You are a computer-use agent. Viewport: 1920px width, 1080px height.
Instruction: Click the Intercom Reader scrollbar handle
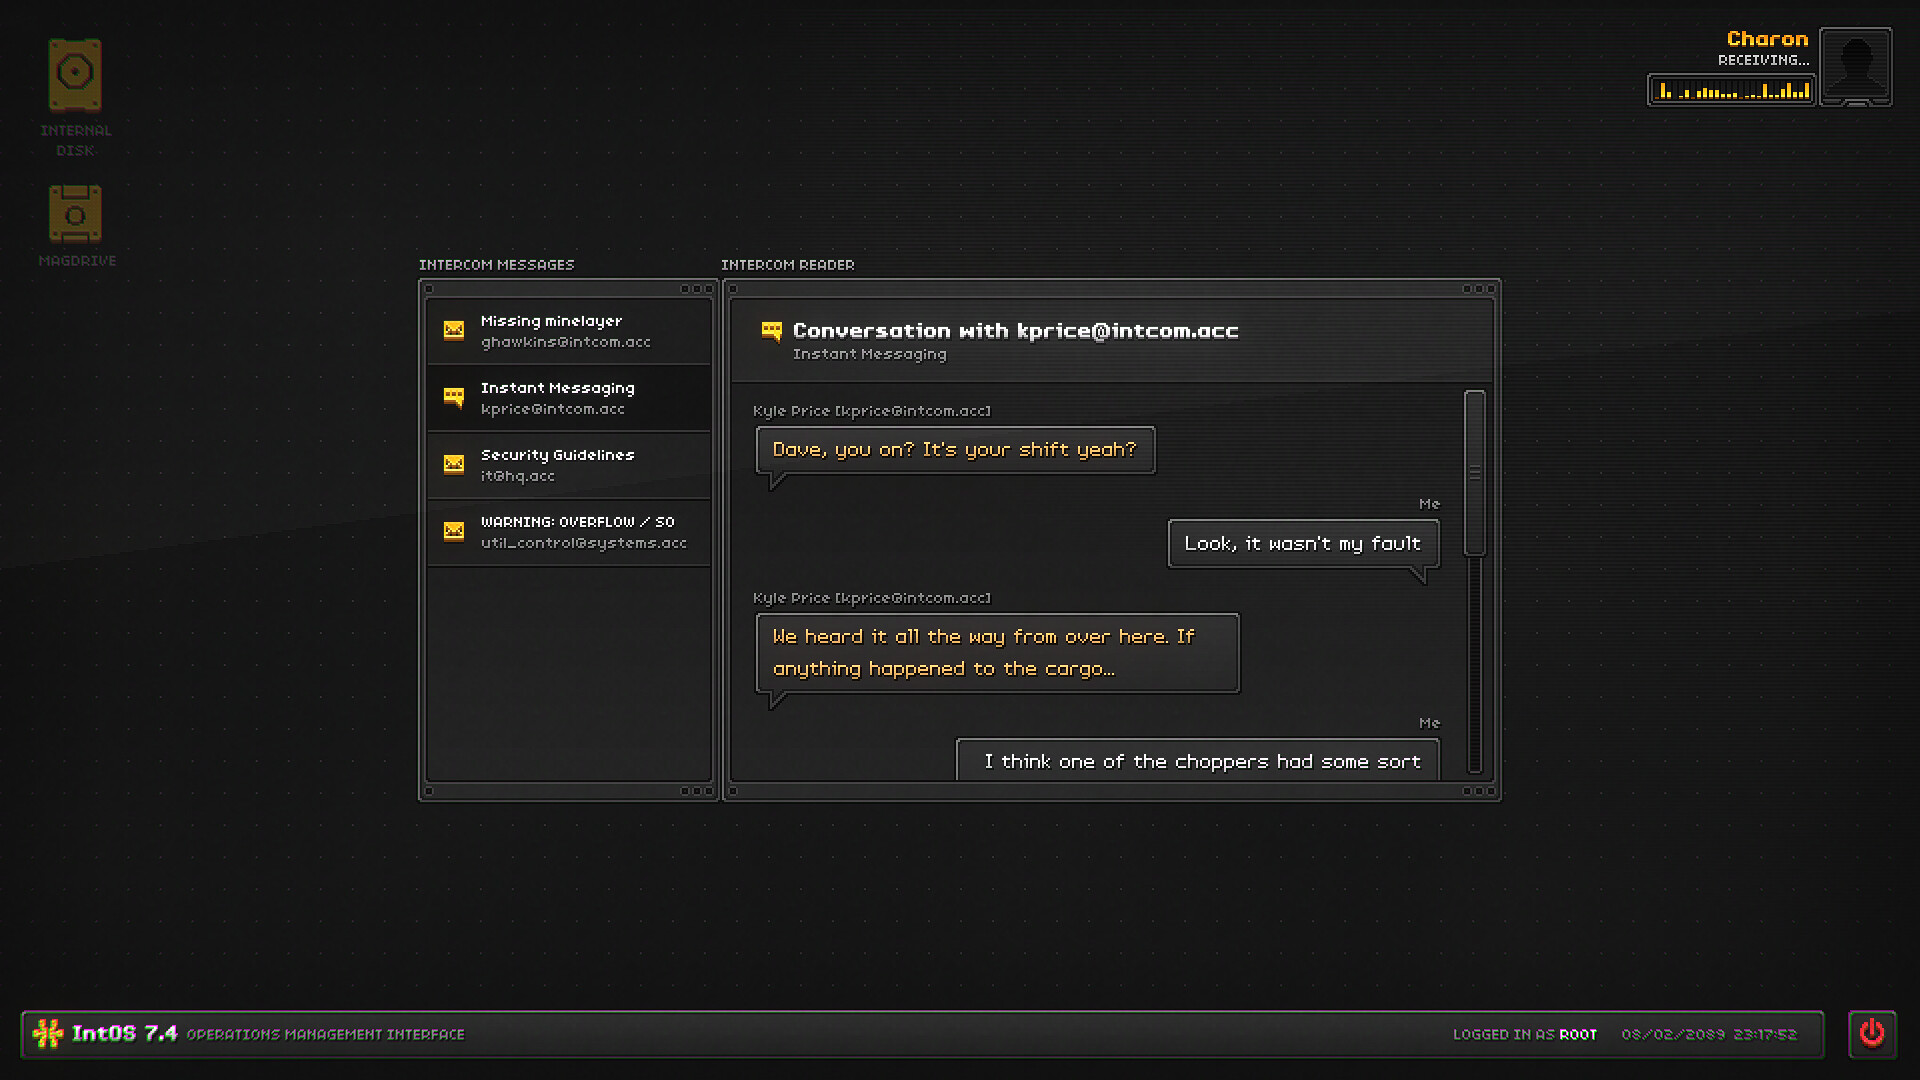point(1474,472)
